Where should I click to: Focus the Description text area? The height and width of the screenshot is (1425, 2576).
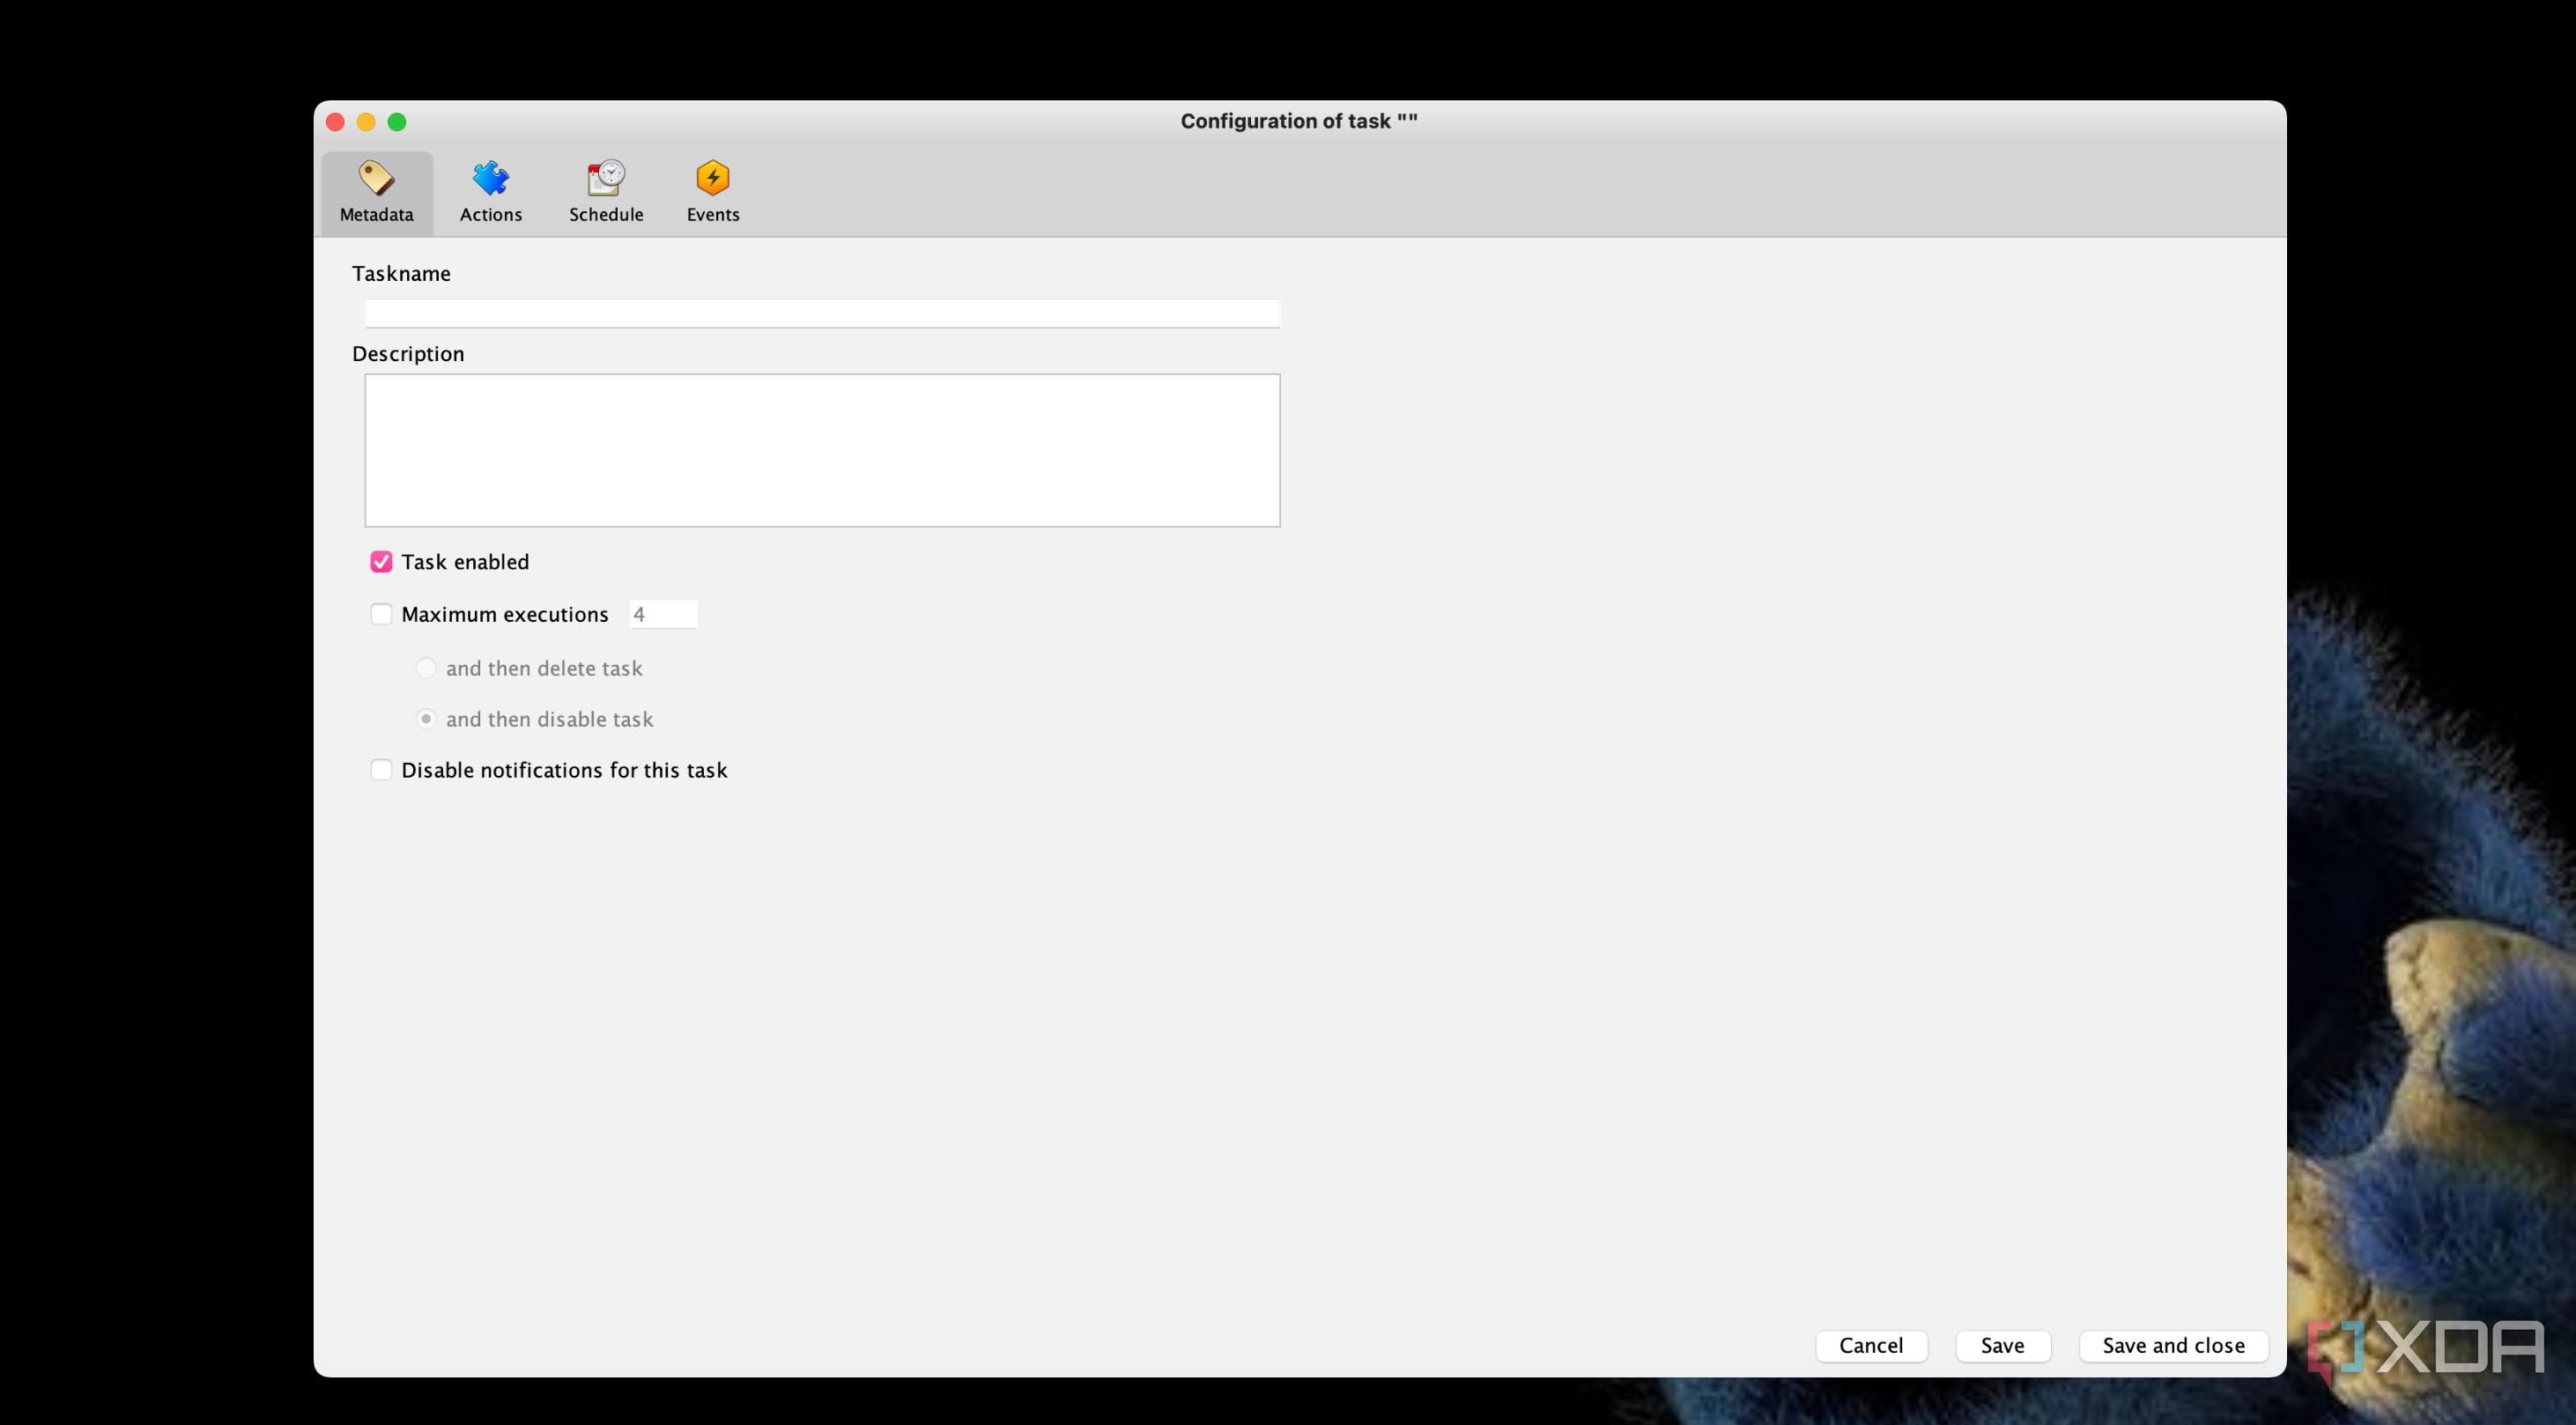click(822, 451)
